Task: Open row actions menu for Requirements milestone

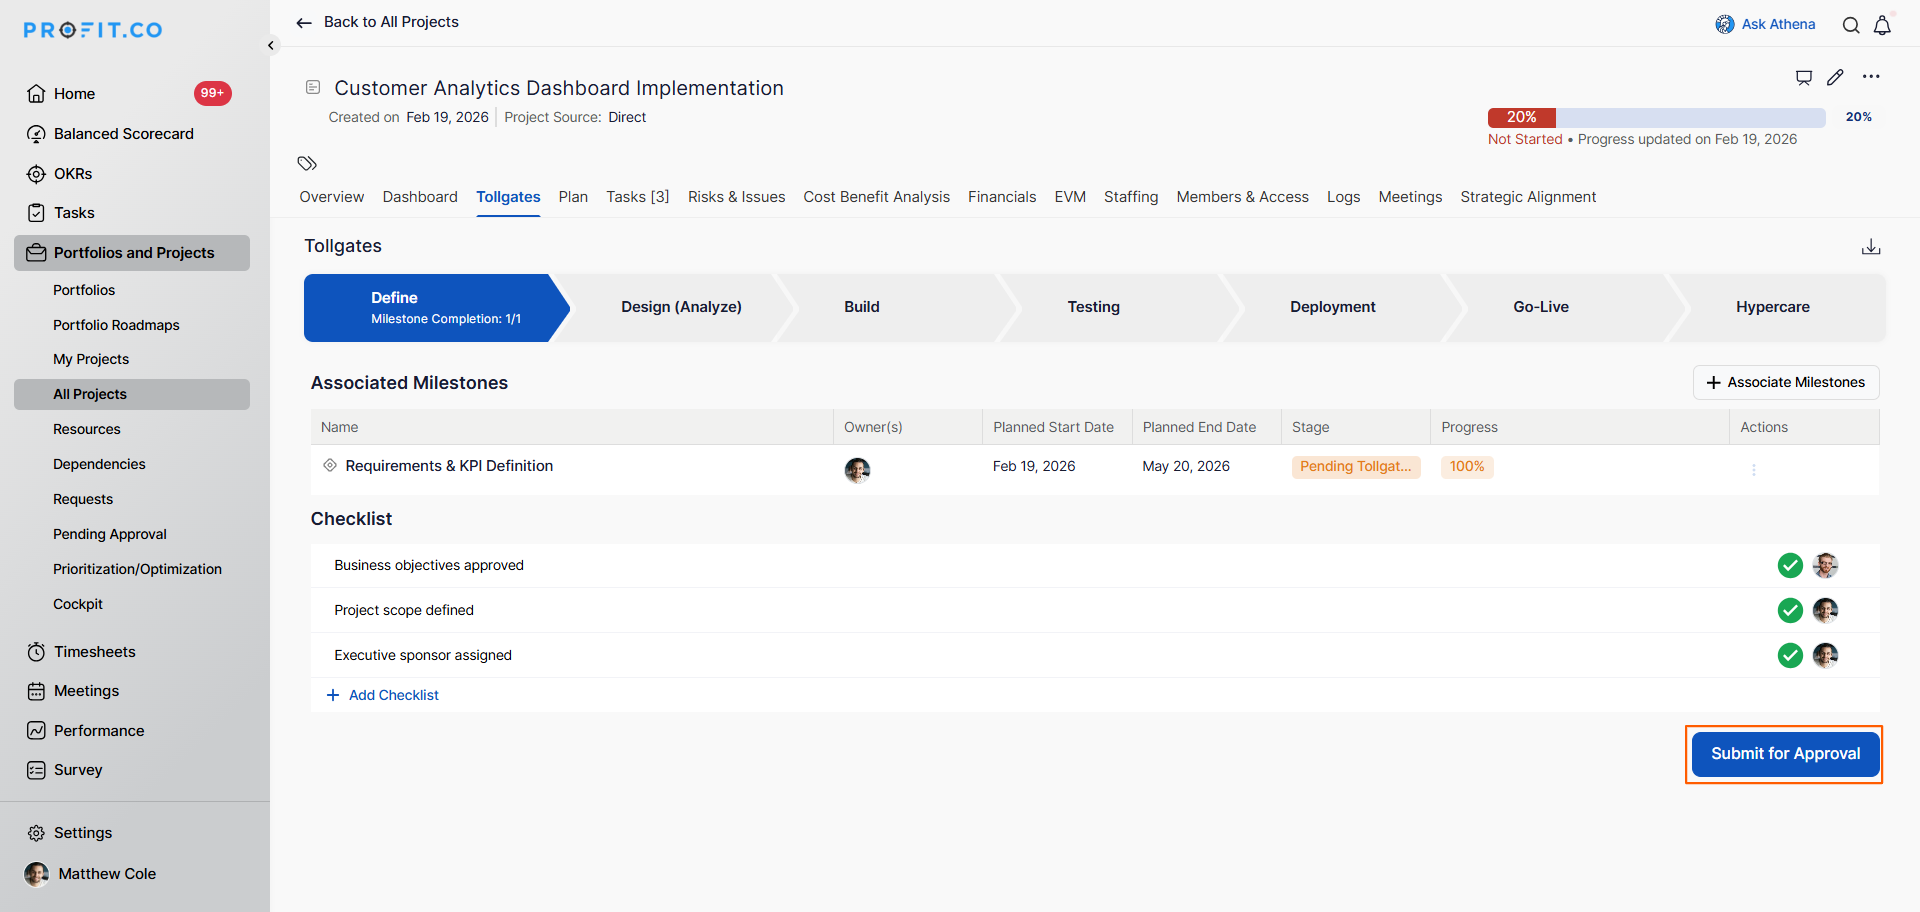Action: coord(1754,469)
